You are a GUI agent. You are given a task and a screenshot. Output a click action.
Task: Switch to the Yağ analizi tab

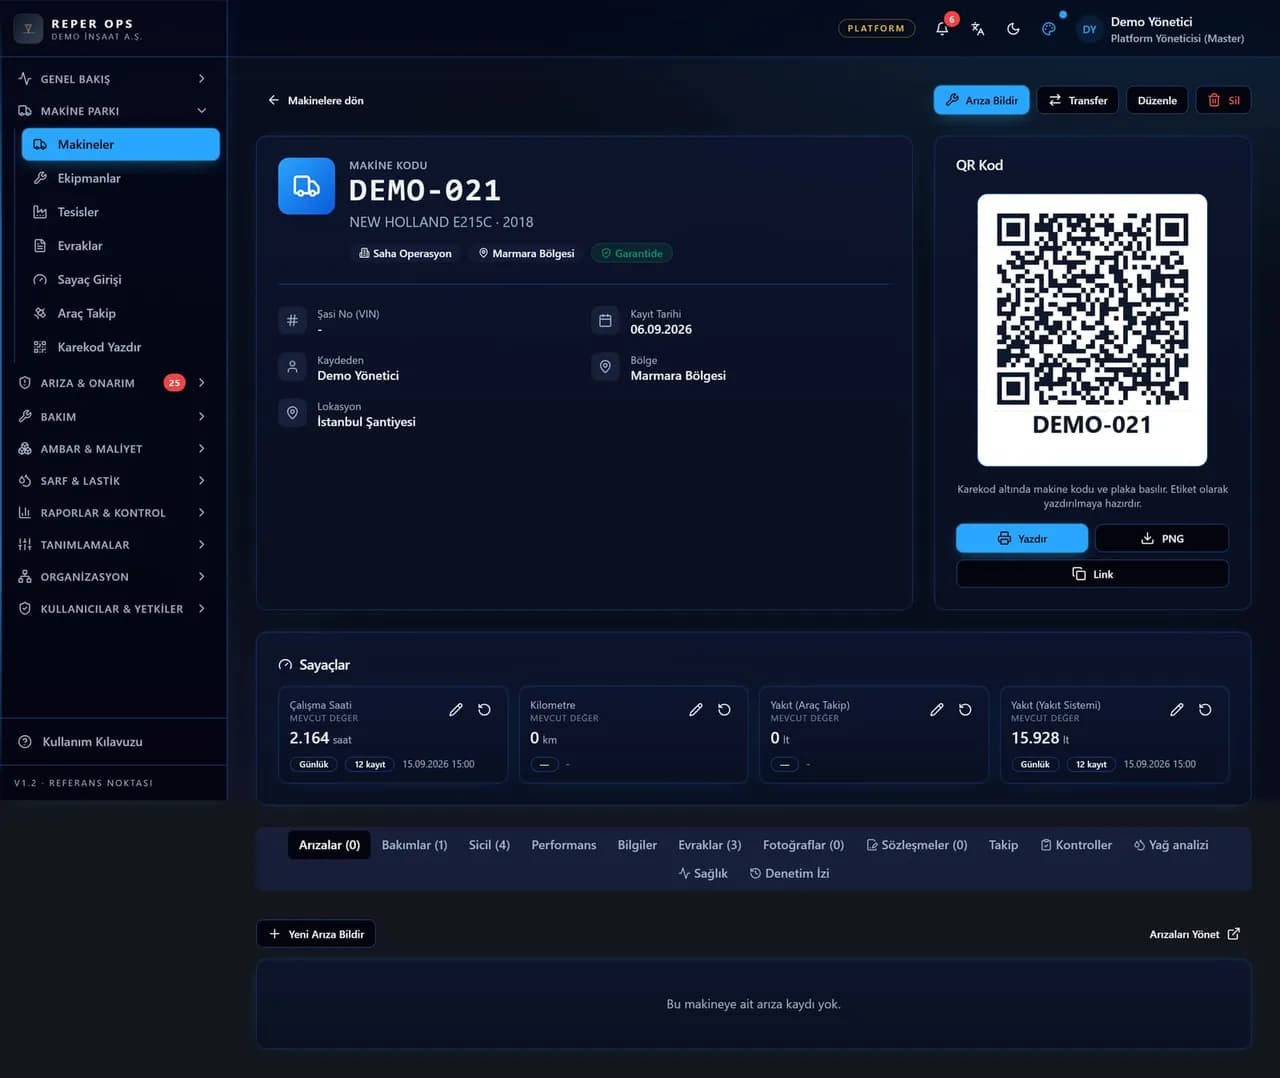click(1171, 845)
